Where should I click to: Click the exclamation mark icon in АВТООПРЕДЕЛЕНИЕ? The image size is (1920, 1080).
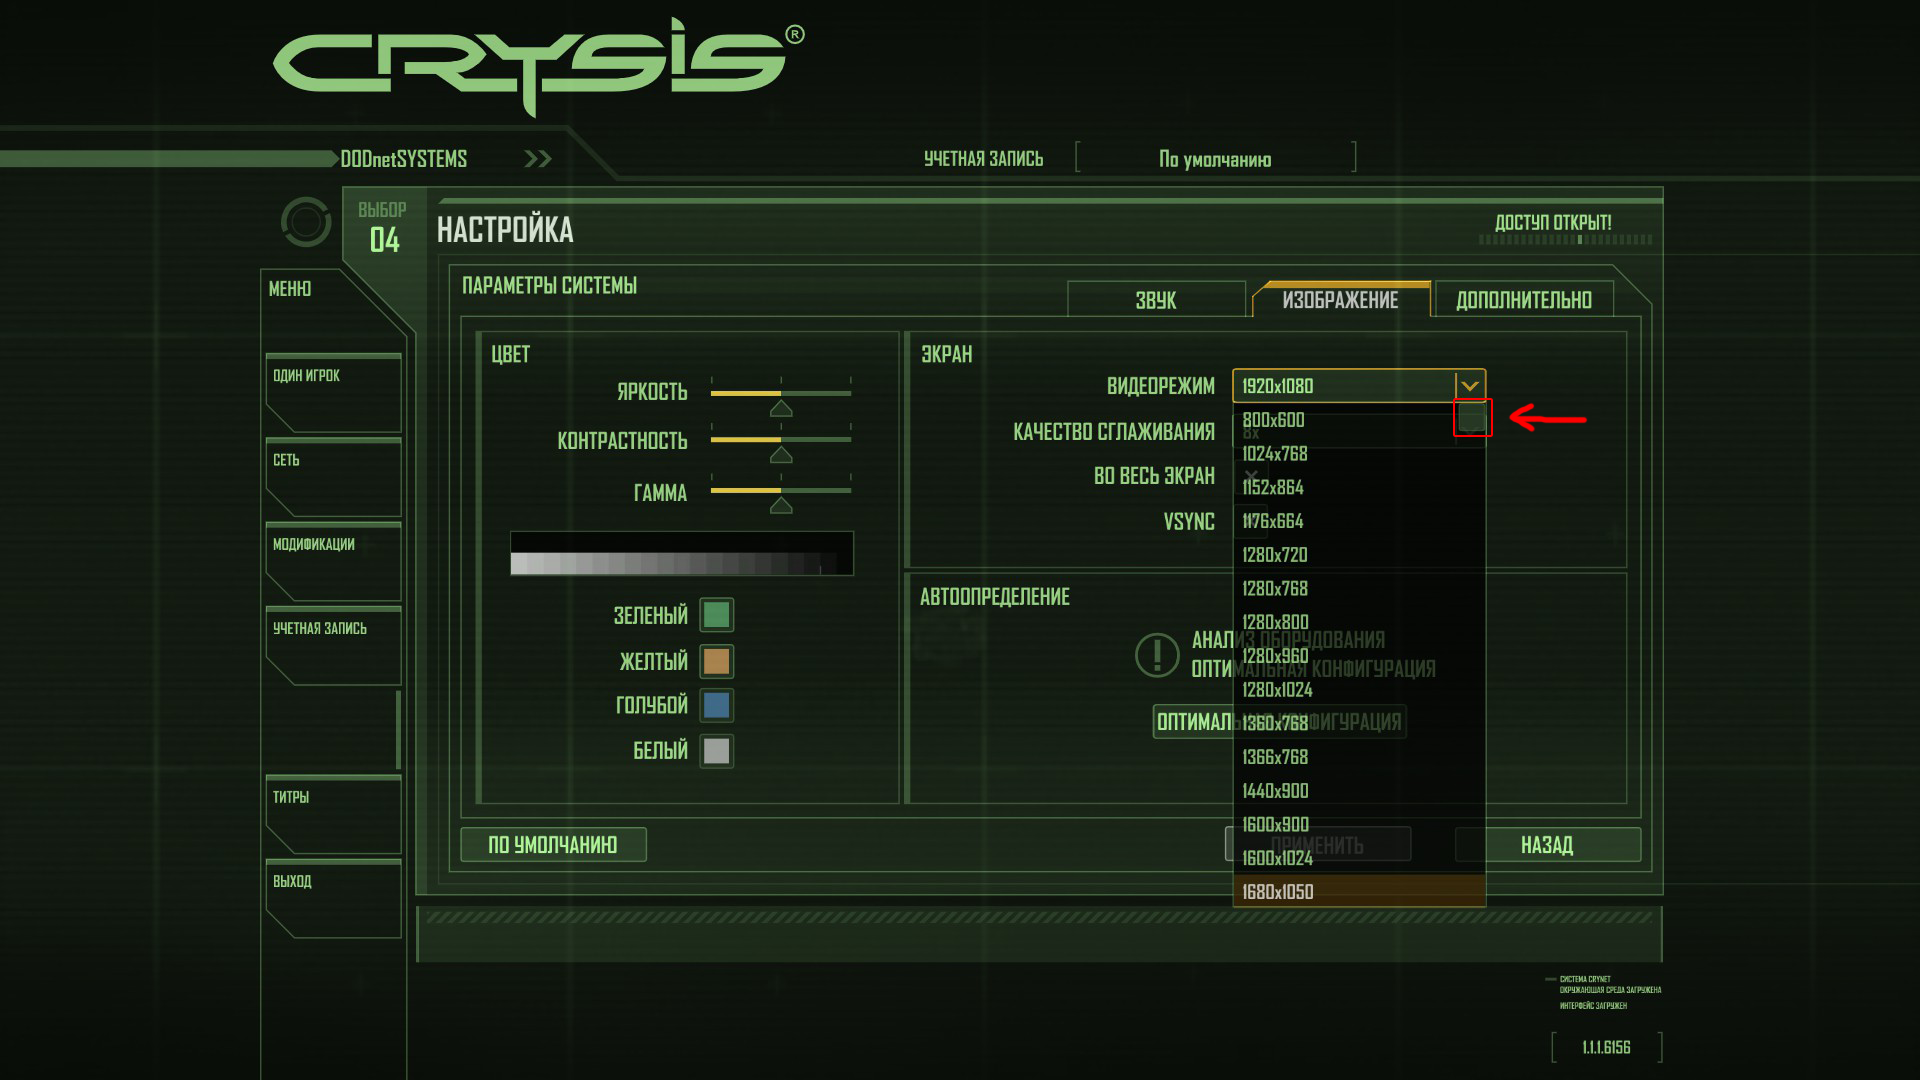point(1157,655)
